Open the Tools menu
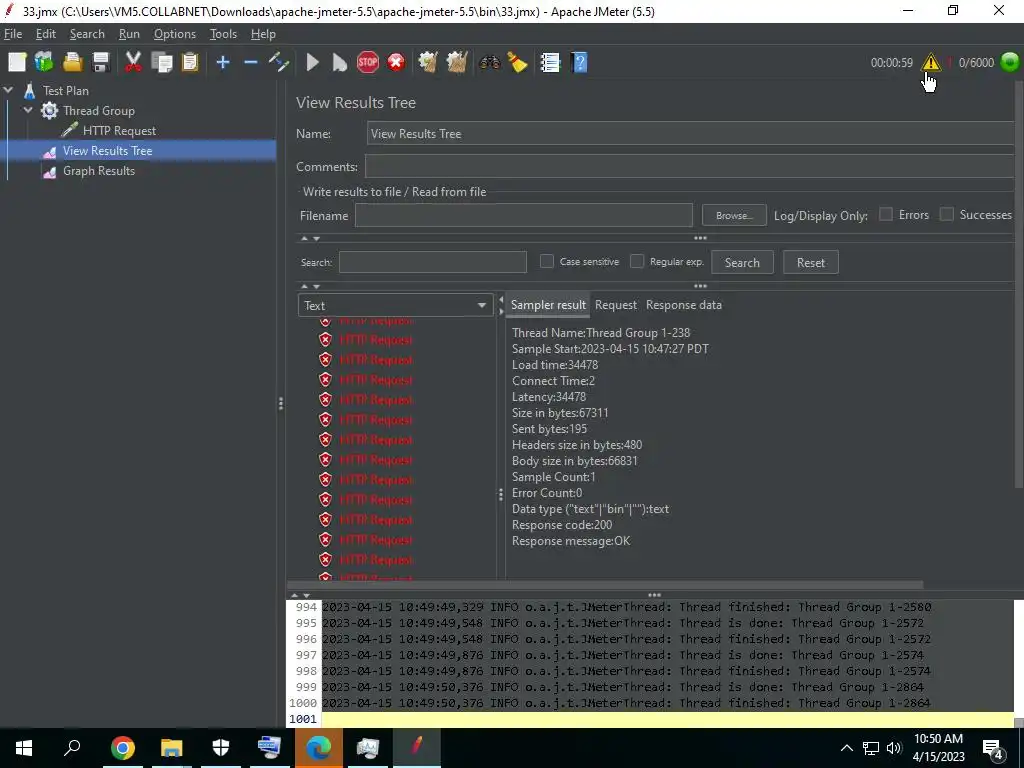 click(223, 34)
